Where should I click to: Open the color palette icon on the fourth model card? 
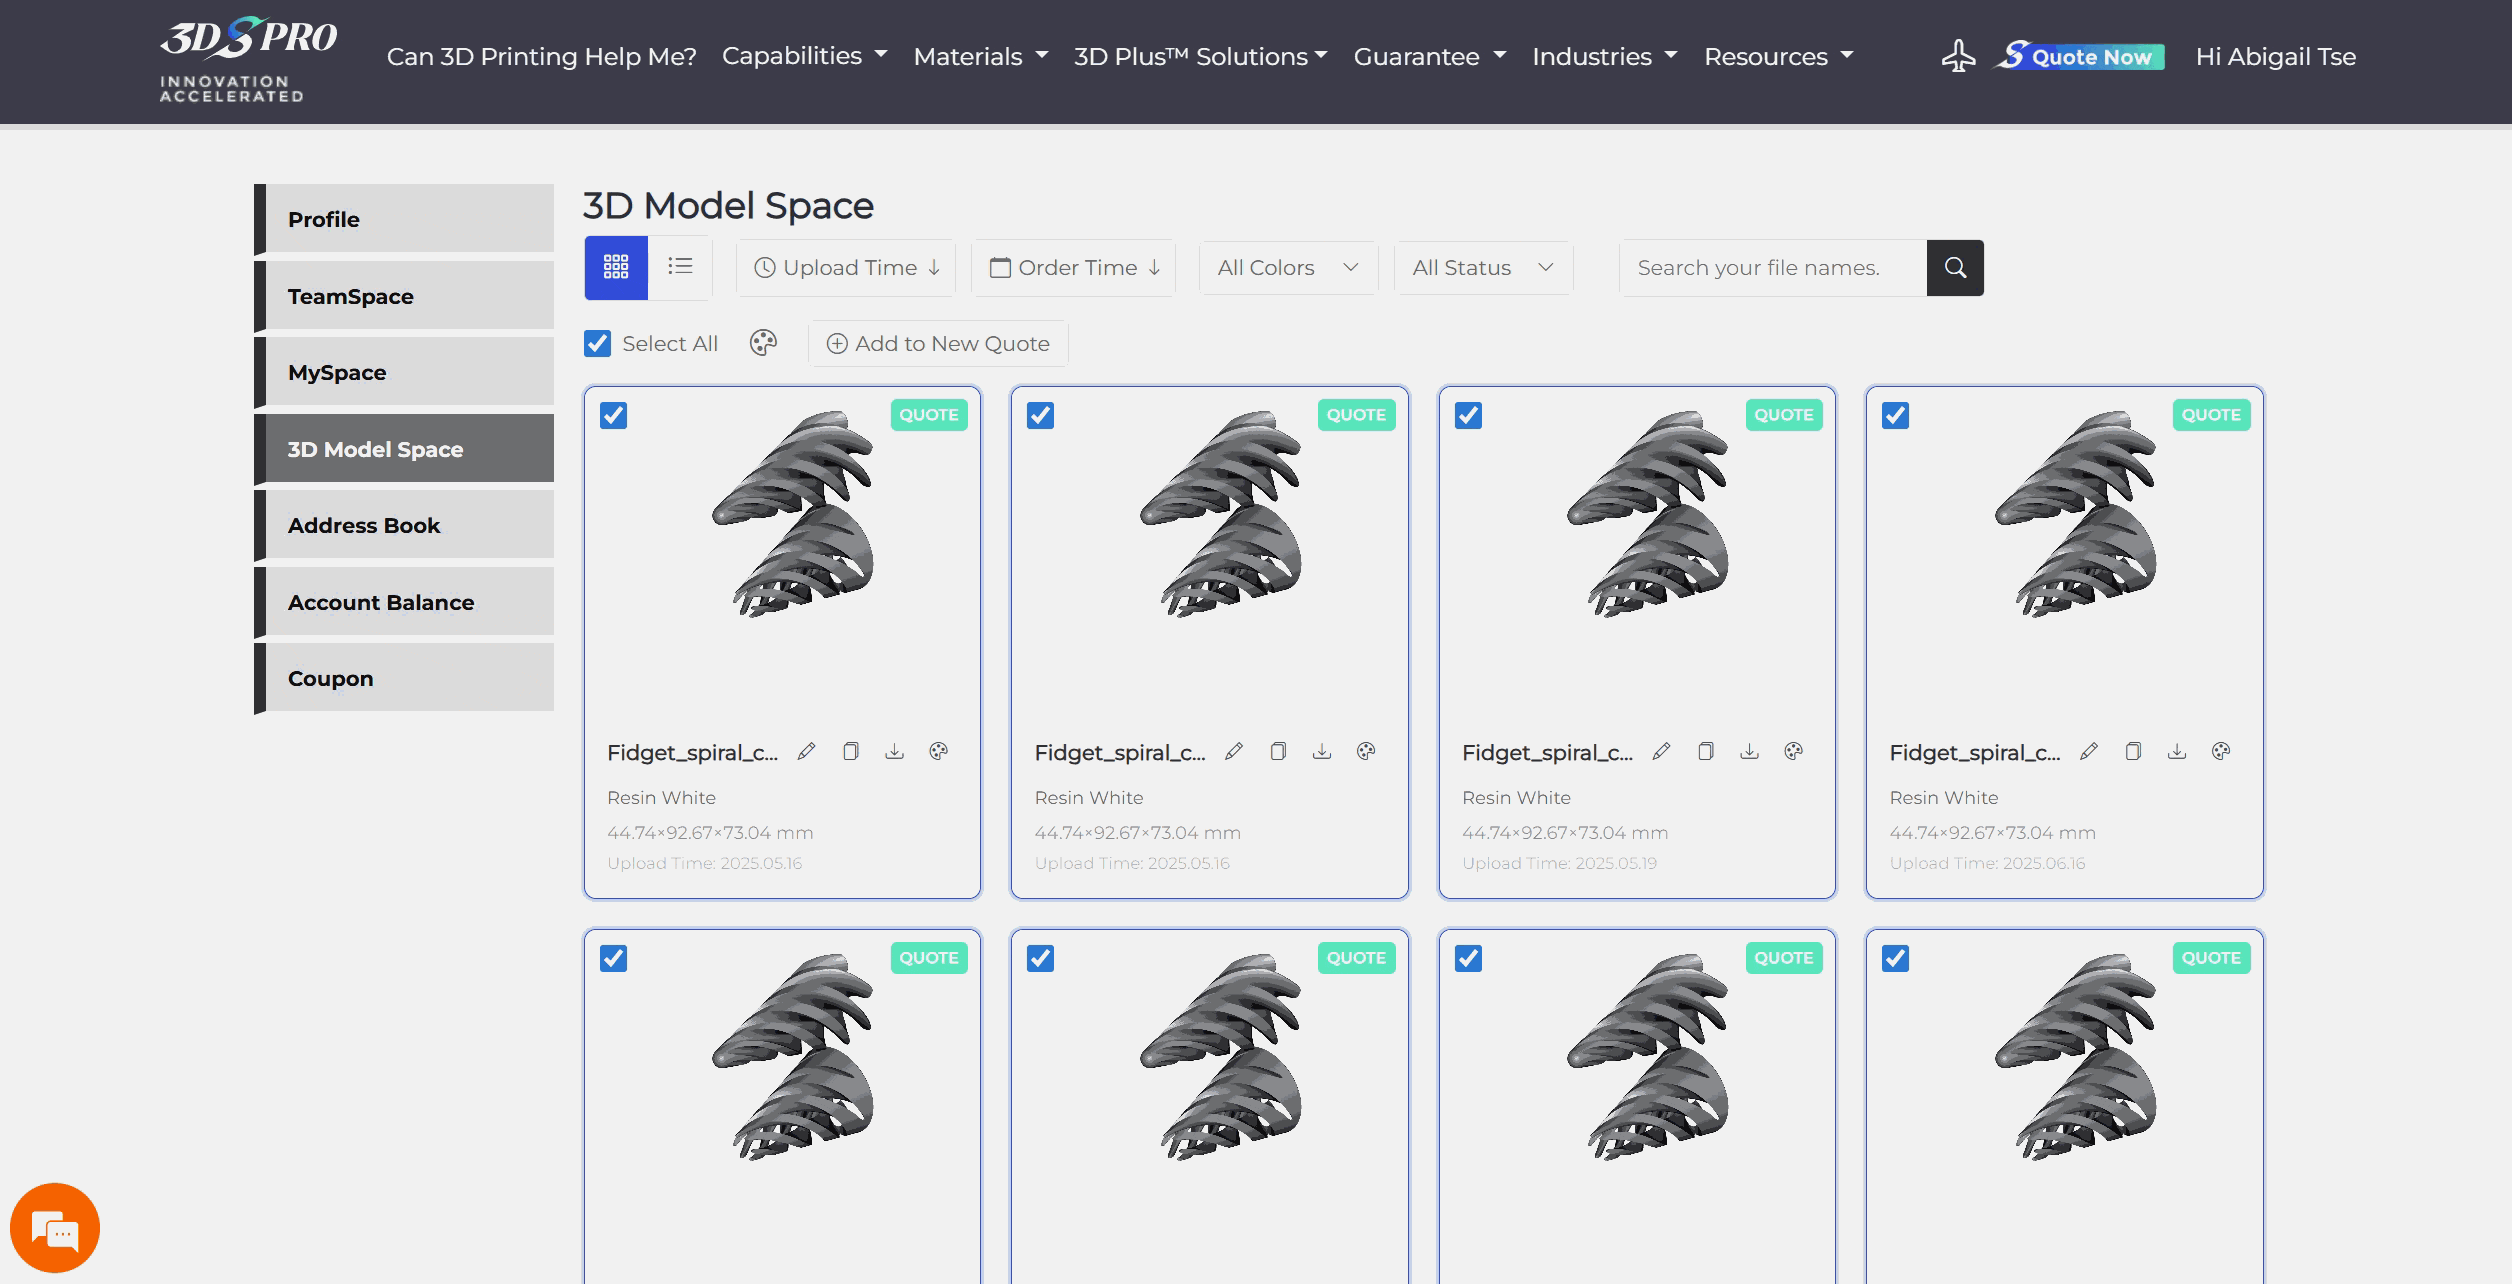pyautogui.click(x=2222, y=751)
